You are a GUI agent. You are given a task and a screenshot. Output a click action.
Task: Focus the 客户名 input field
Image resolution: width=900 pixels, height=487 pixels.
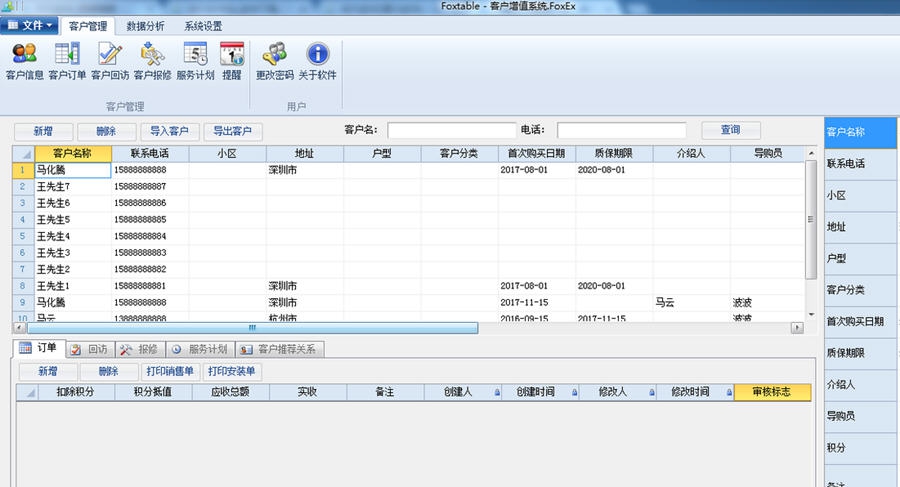[x=451, y=130]
